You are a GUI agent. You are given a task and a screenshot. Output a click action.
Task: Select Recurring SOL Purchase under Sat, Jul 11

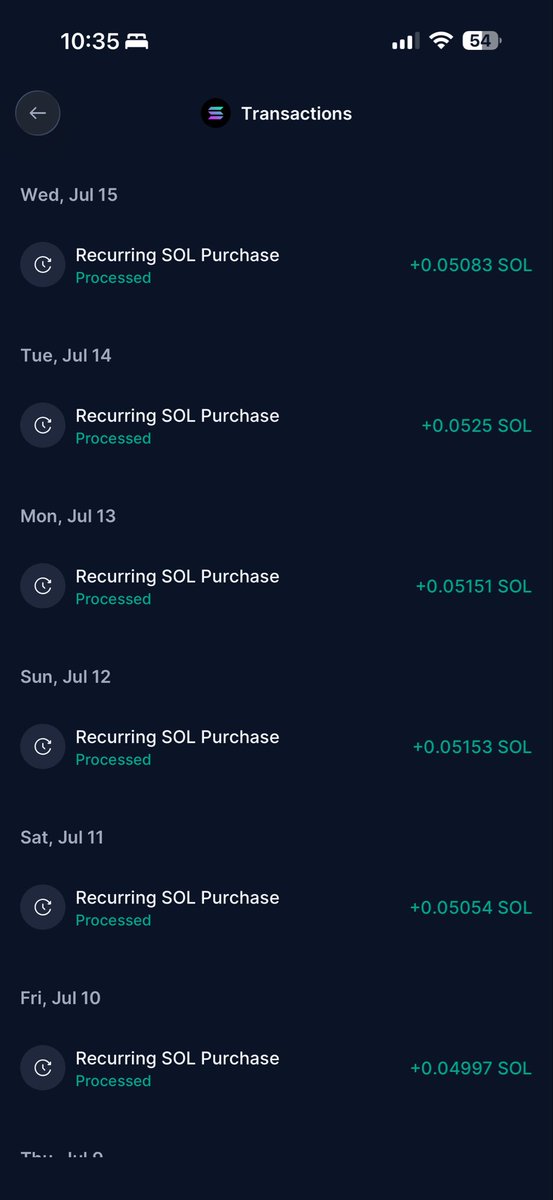177,898
